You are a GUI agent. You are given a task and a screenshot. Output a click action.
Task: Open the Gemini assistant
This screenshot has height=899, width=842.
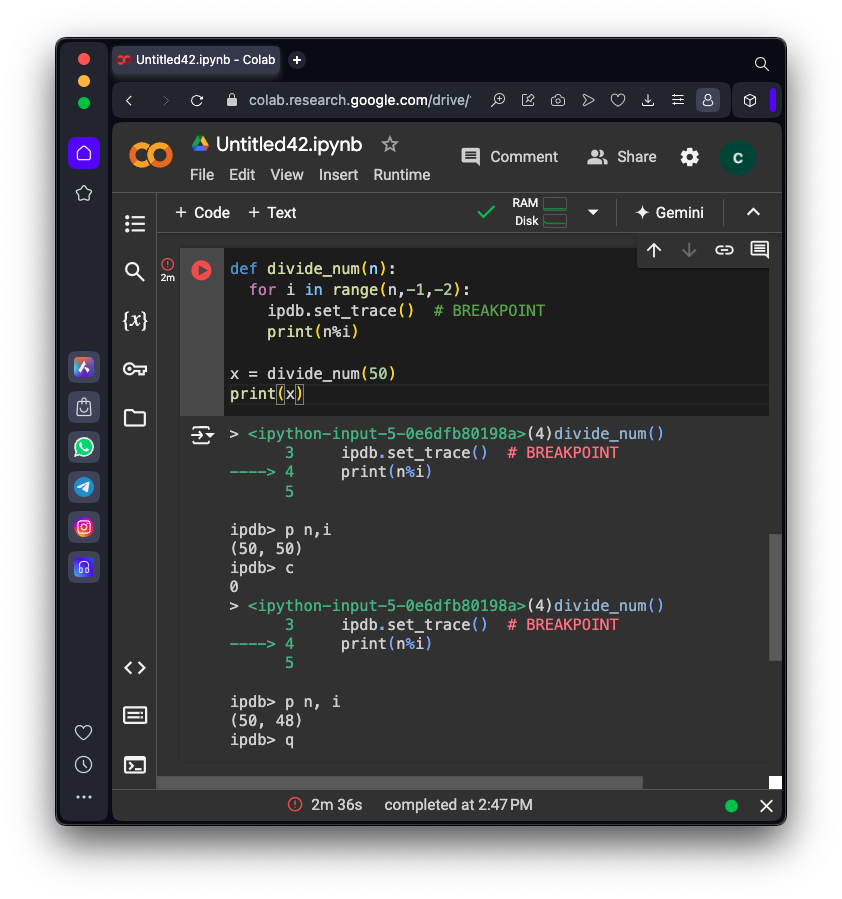(x=669, y=212)
